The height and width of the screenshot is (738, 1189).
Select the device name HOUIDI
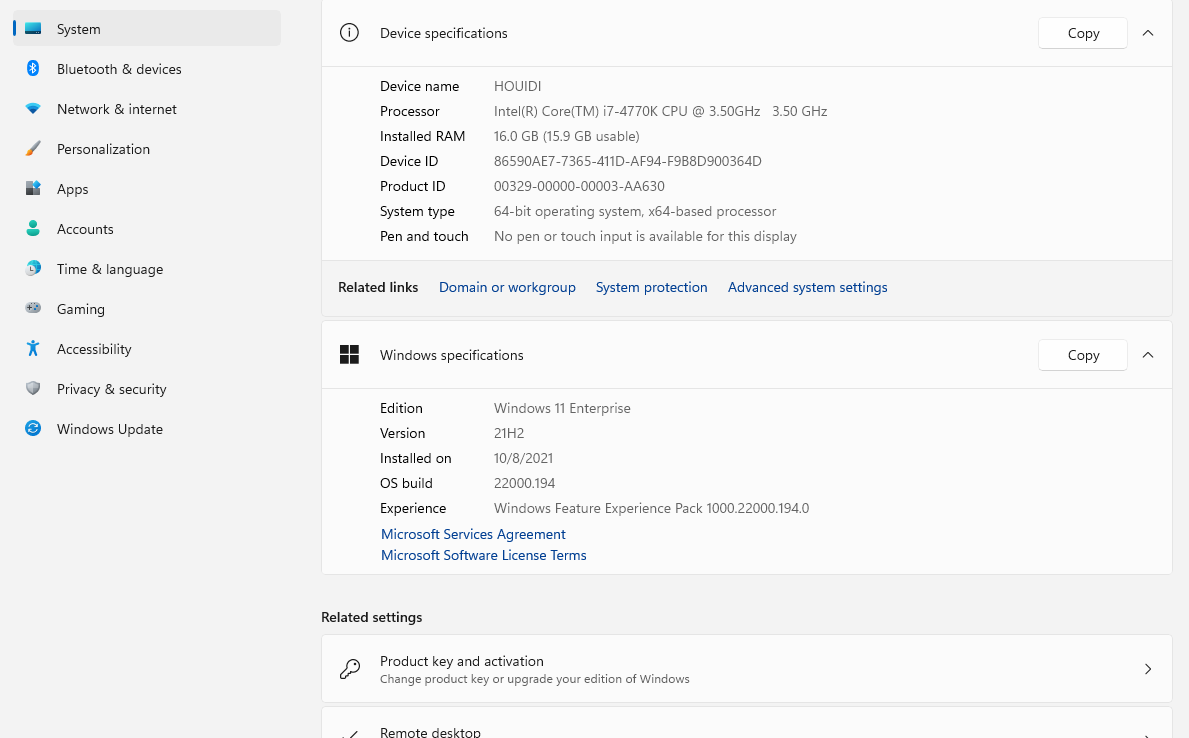click(517, 86)
